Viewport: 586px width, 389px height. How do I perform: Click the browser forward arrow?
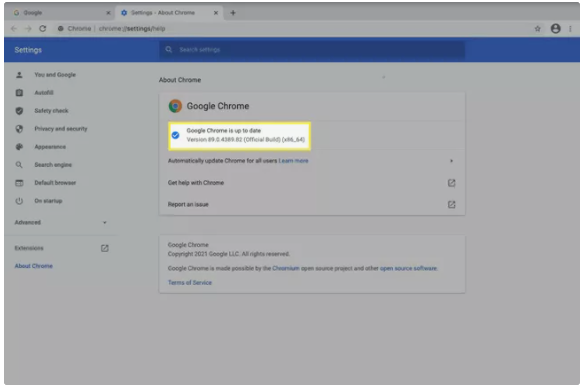(28, 28)
